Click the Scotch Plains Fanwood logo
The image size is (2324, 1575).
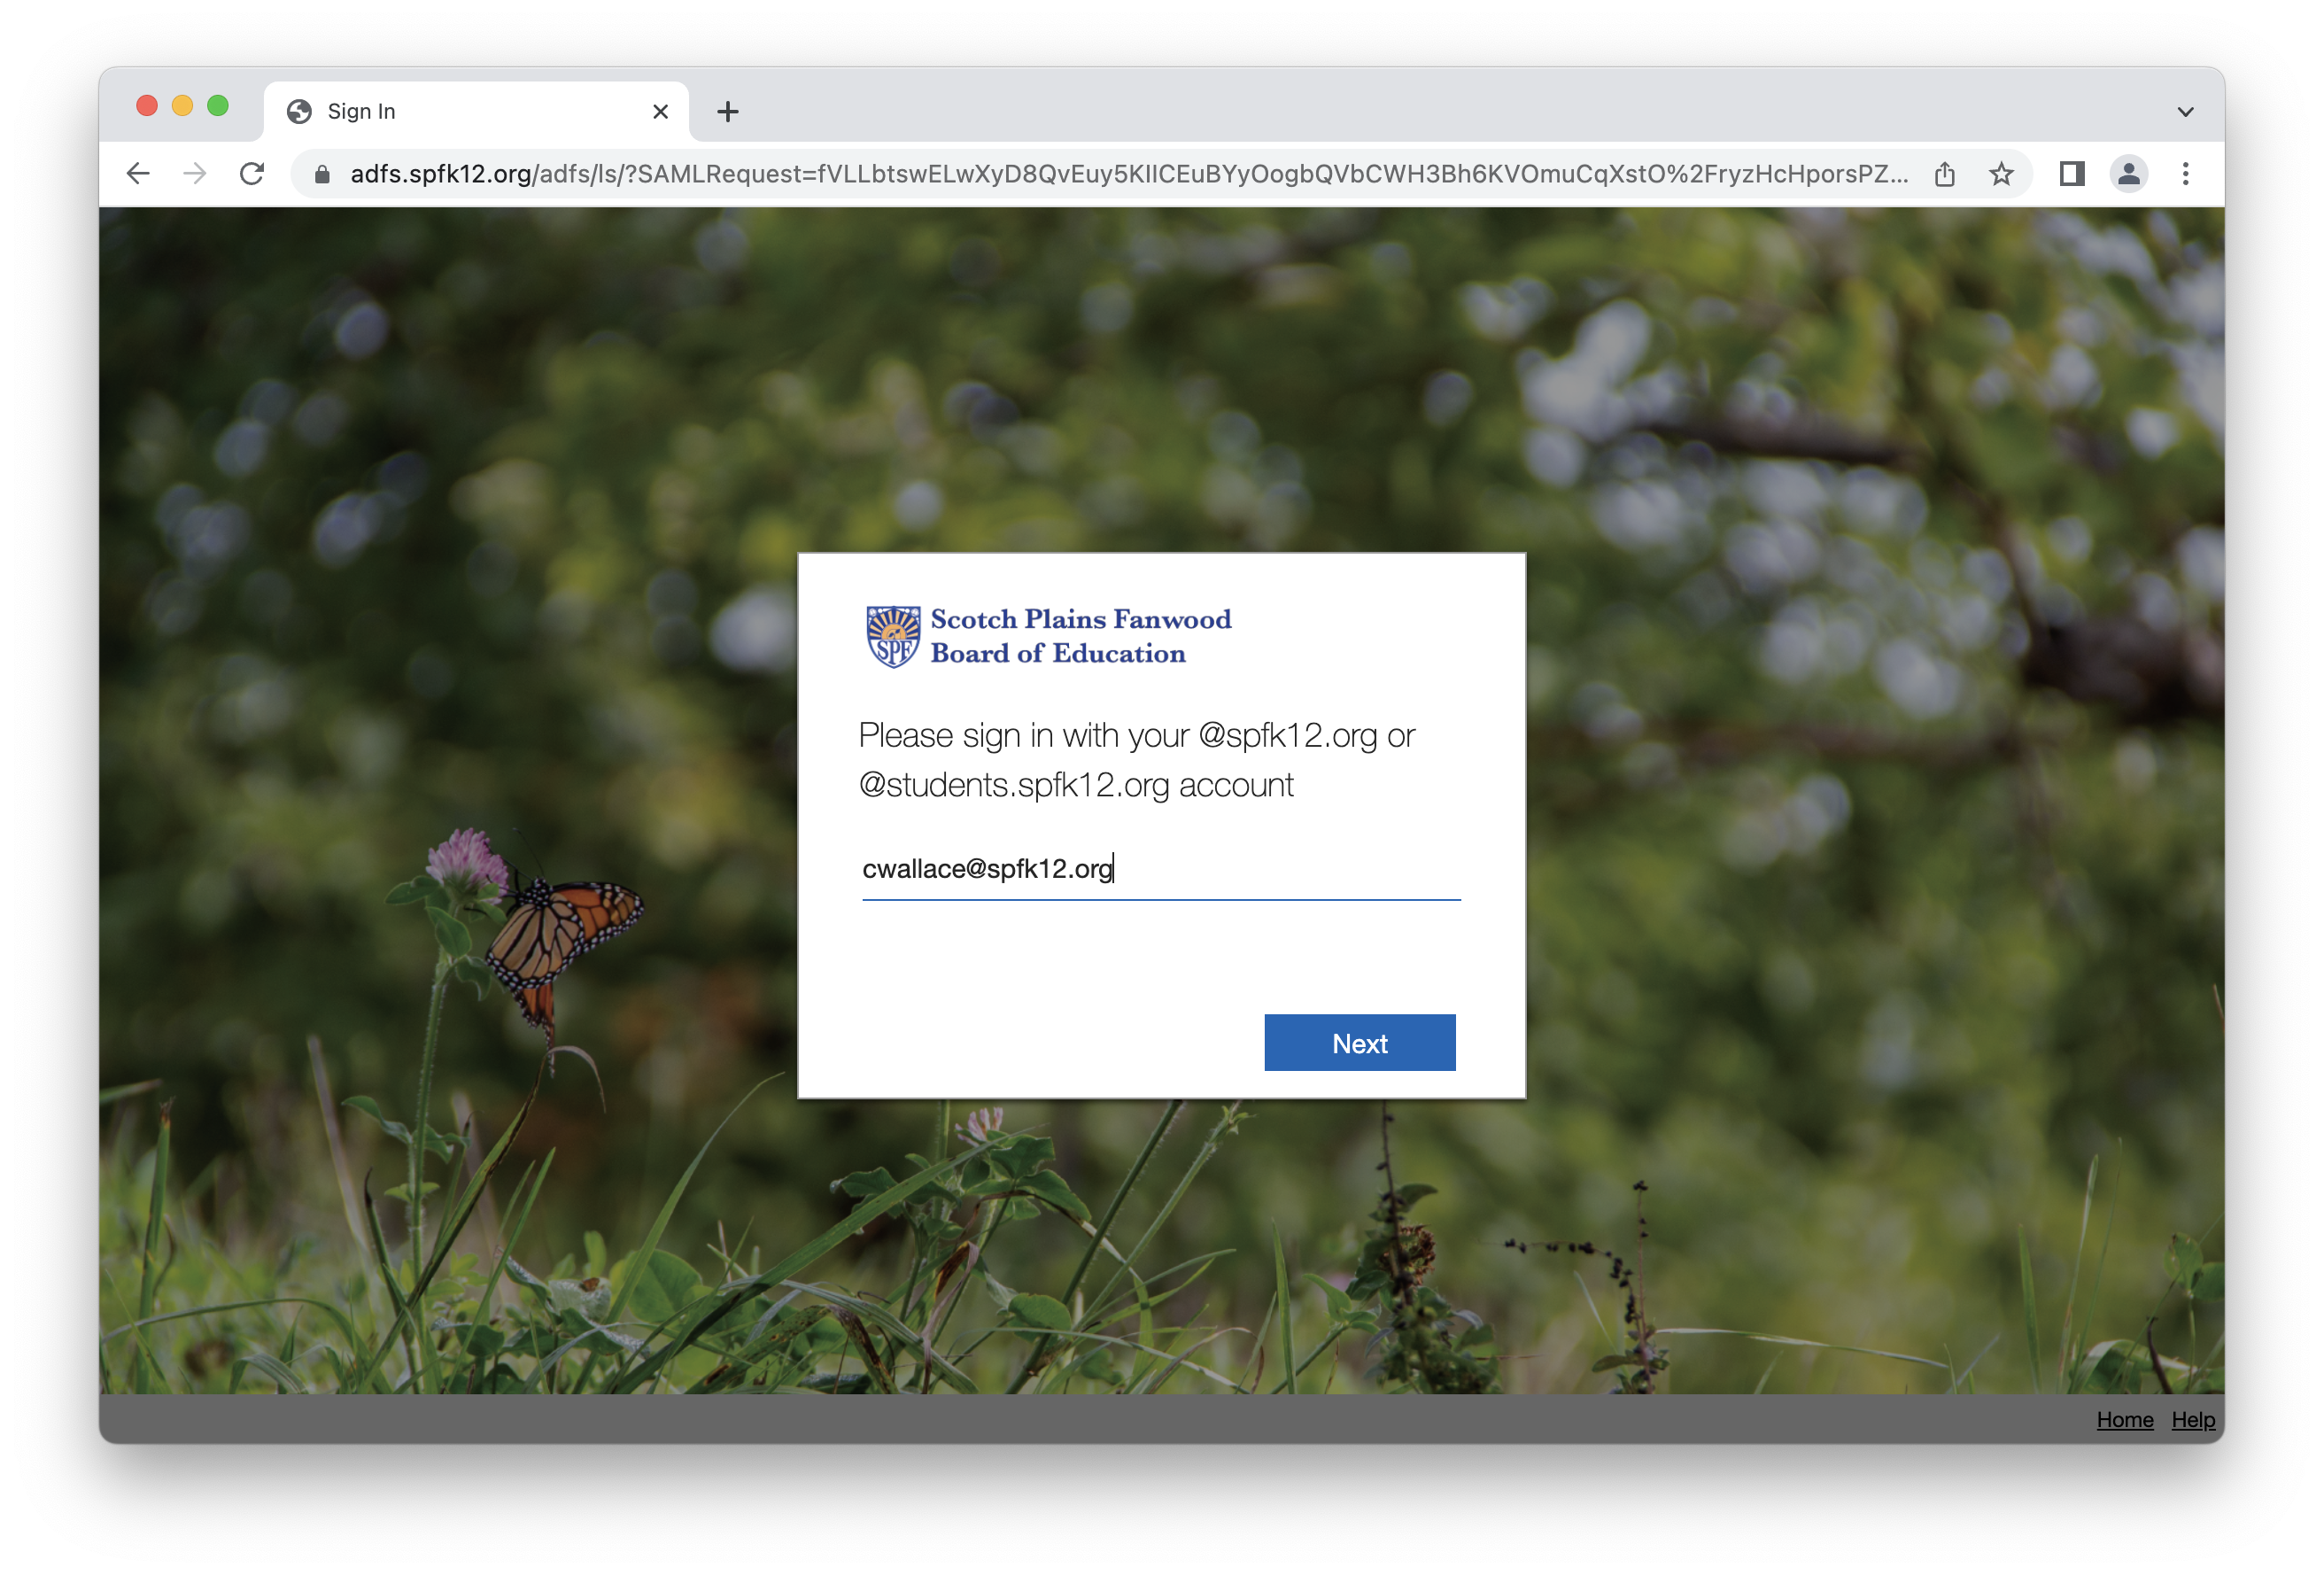(1049, 636)
